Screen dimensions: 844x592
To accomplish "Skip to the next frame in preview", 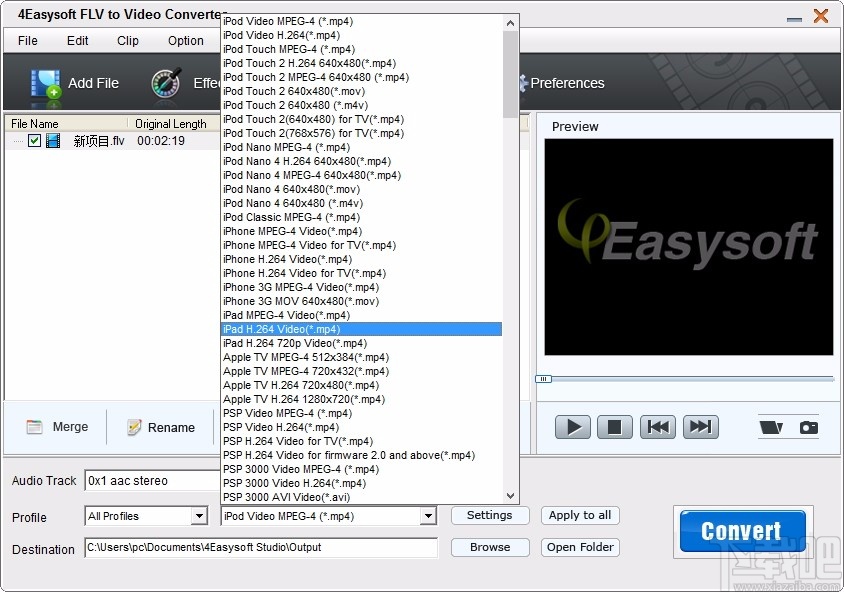I will pyautogui.click(x=700, y=426).
